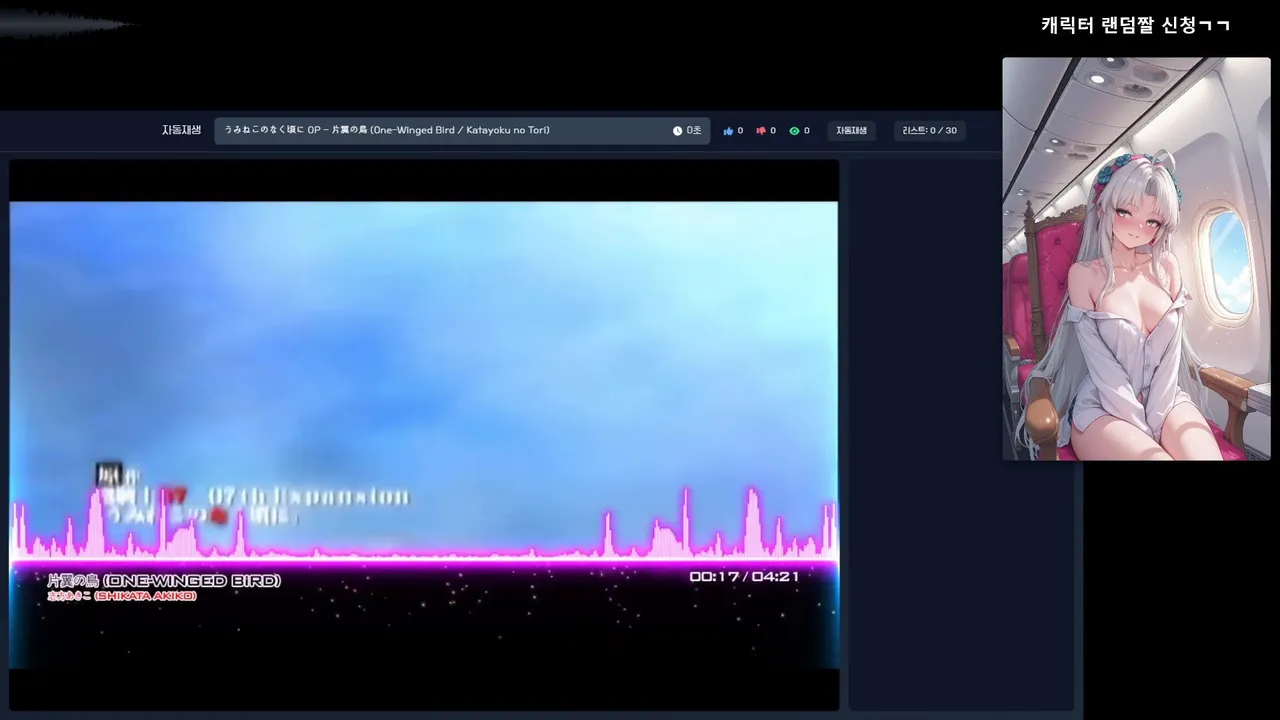Click the thumbs-down dislike icon
The width and height of the screenshot is (1280, 720).
(x=761, y=131)
